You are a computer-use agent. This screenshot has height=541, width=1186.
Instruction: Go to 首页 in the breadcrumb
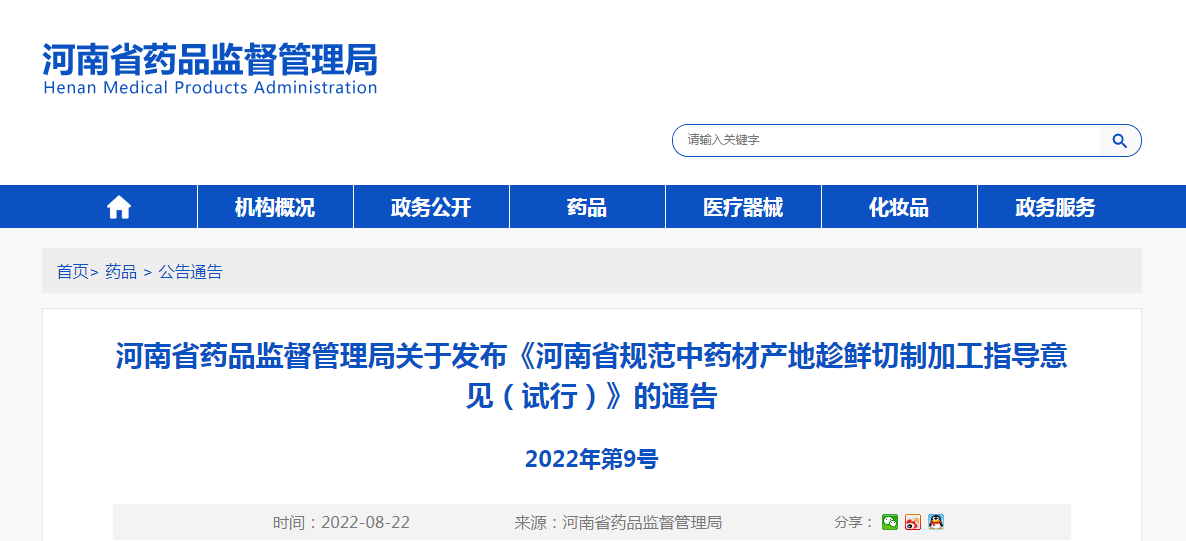click(73, 272)
